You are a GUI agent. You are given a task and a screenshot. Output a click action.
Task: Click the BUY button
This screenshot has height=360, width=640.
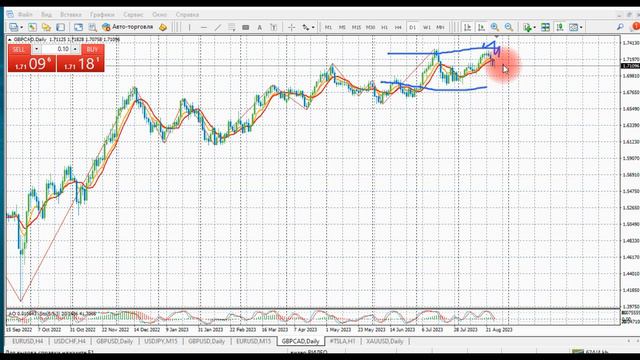pos(93,49)
